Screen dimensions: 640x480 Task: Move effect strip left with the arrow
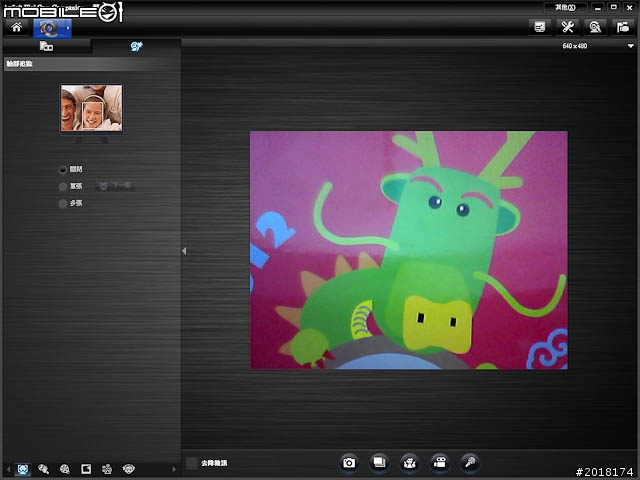point(8,469)
